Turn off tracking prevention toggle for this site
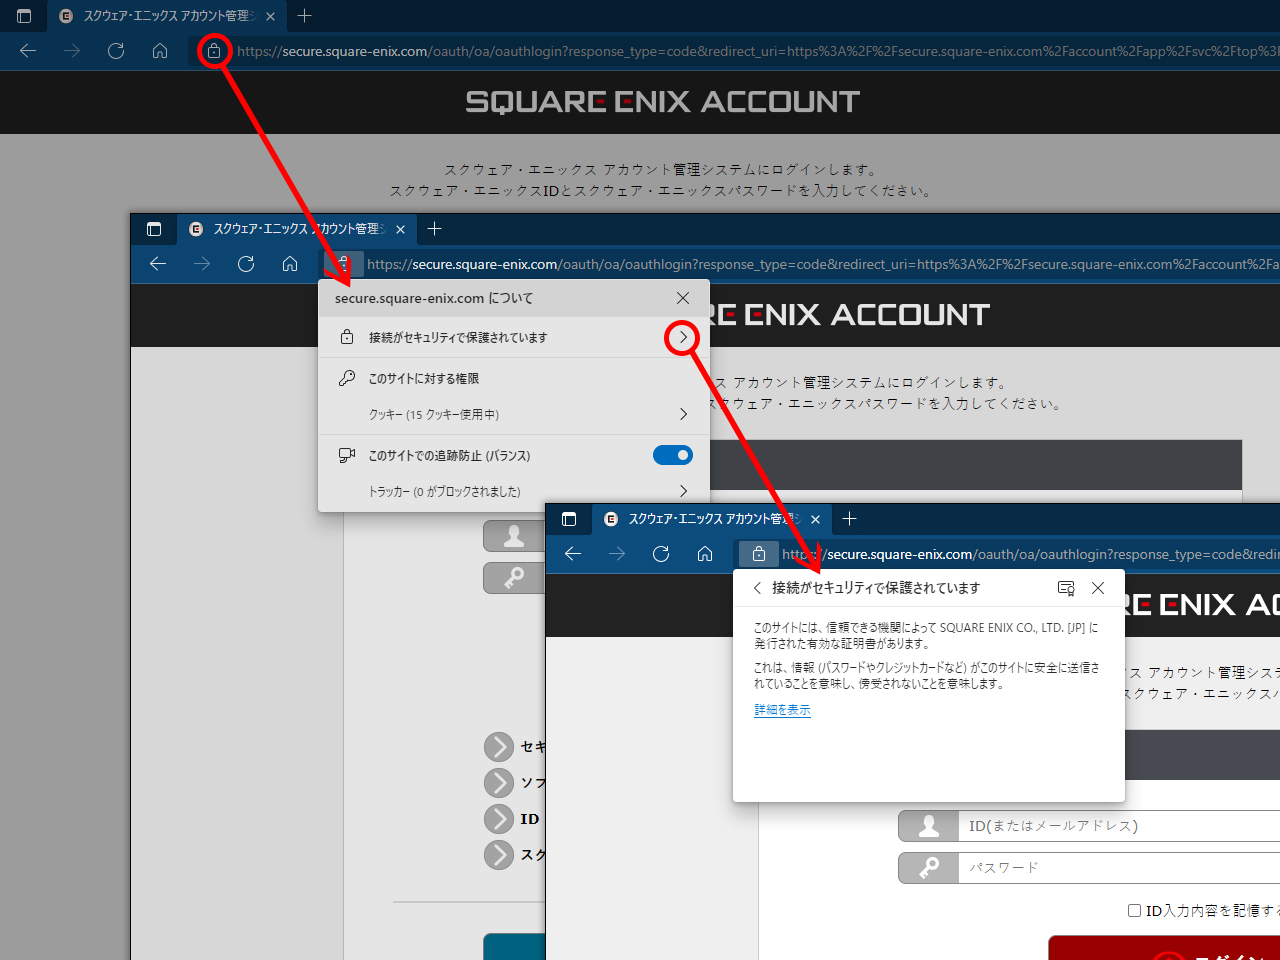The width and height of the screenshot is (1280, 960). [x=673, y=455]
